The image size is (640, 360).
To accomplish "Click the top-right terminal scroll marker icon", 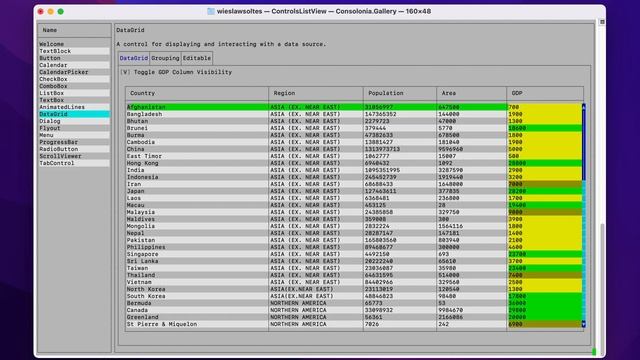I will pyautogui.click(x=602, y=22).
